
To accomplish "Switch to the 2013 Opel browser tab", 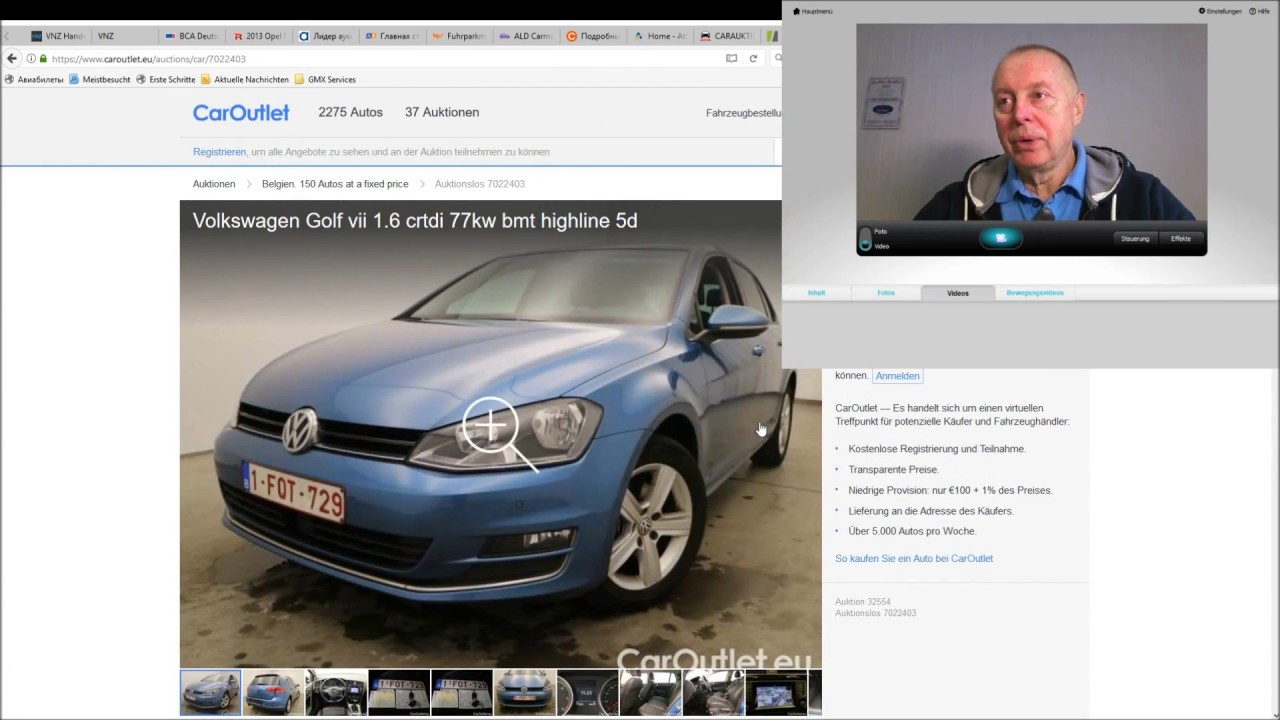I will coord(259,36).
